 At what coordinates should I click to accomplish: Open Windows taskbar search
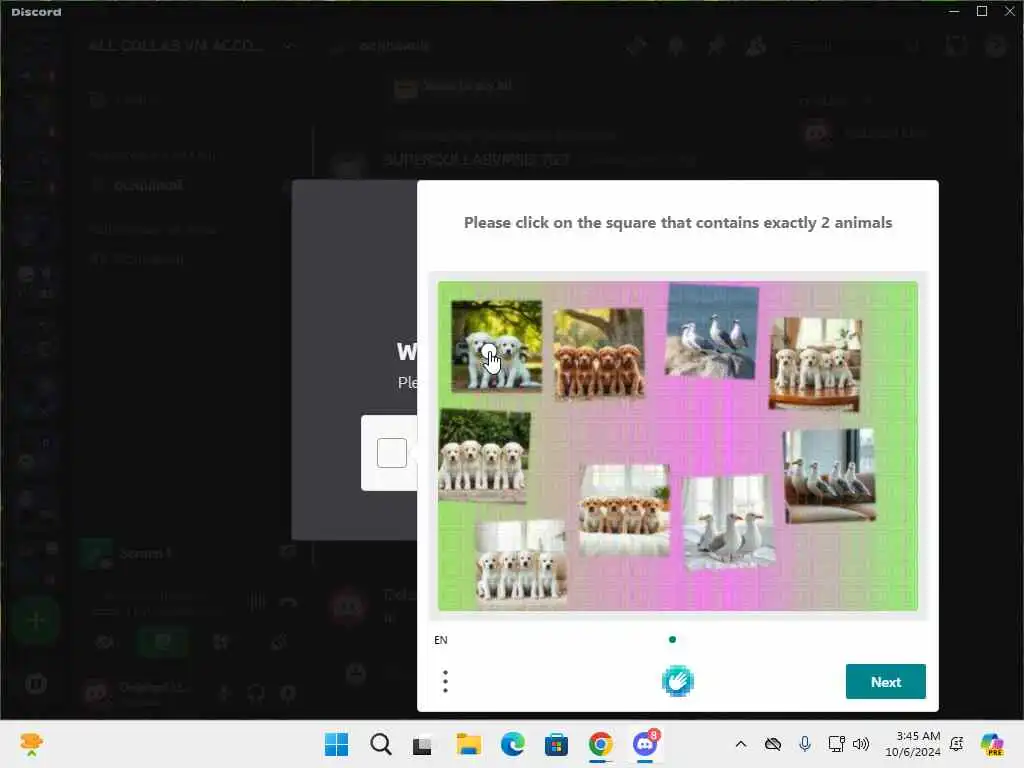tap(381, 744)
